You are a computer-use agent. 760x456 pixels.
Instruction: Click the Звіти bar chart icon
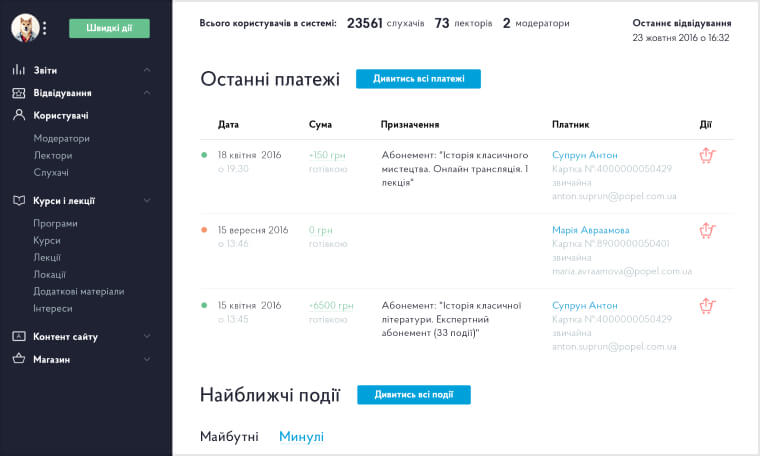[x=18, y=70]
